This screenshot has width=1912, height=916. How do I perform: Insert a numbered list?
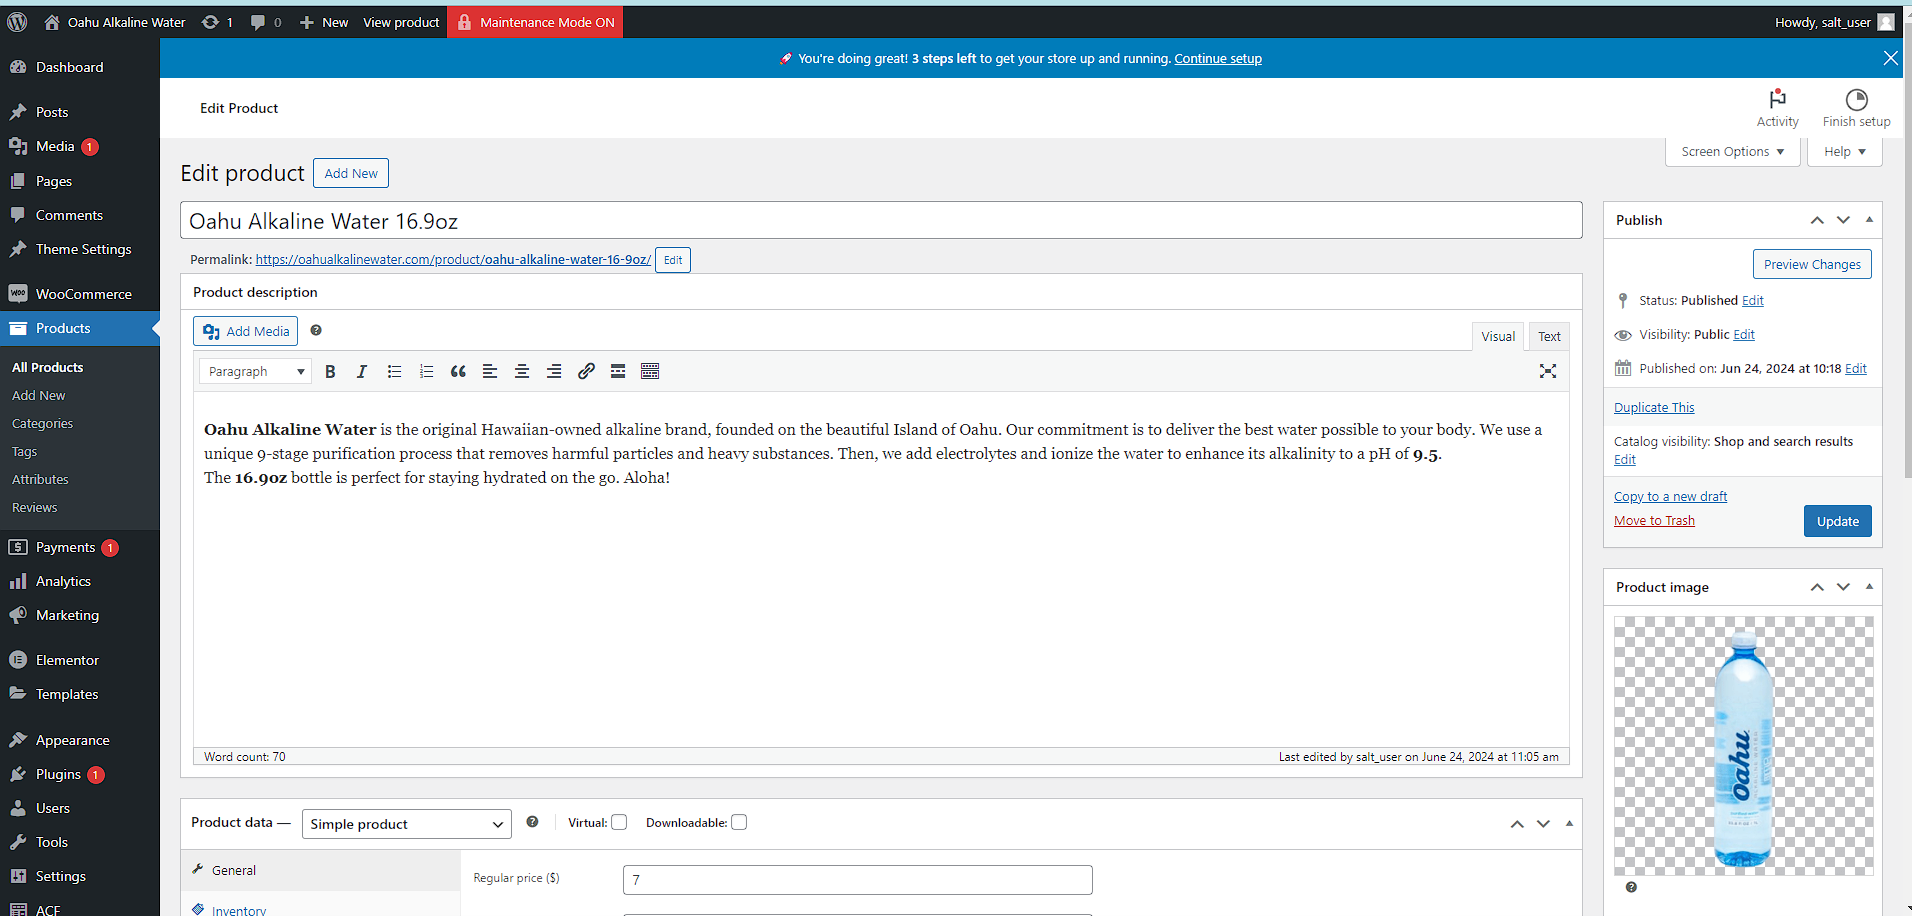(x=426, y=371)
